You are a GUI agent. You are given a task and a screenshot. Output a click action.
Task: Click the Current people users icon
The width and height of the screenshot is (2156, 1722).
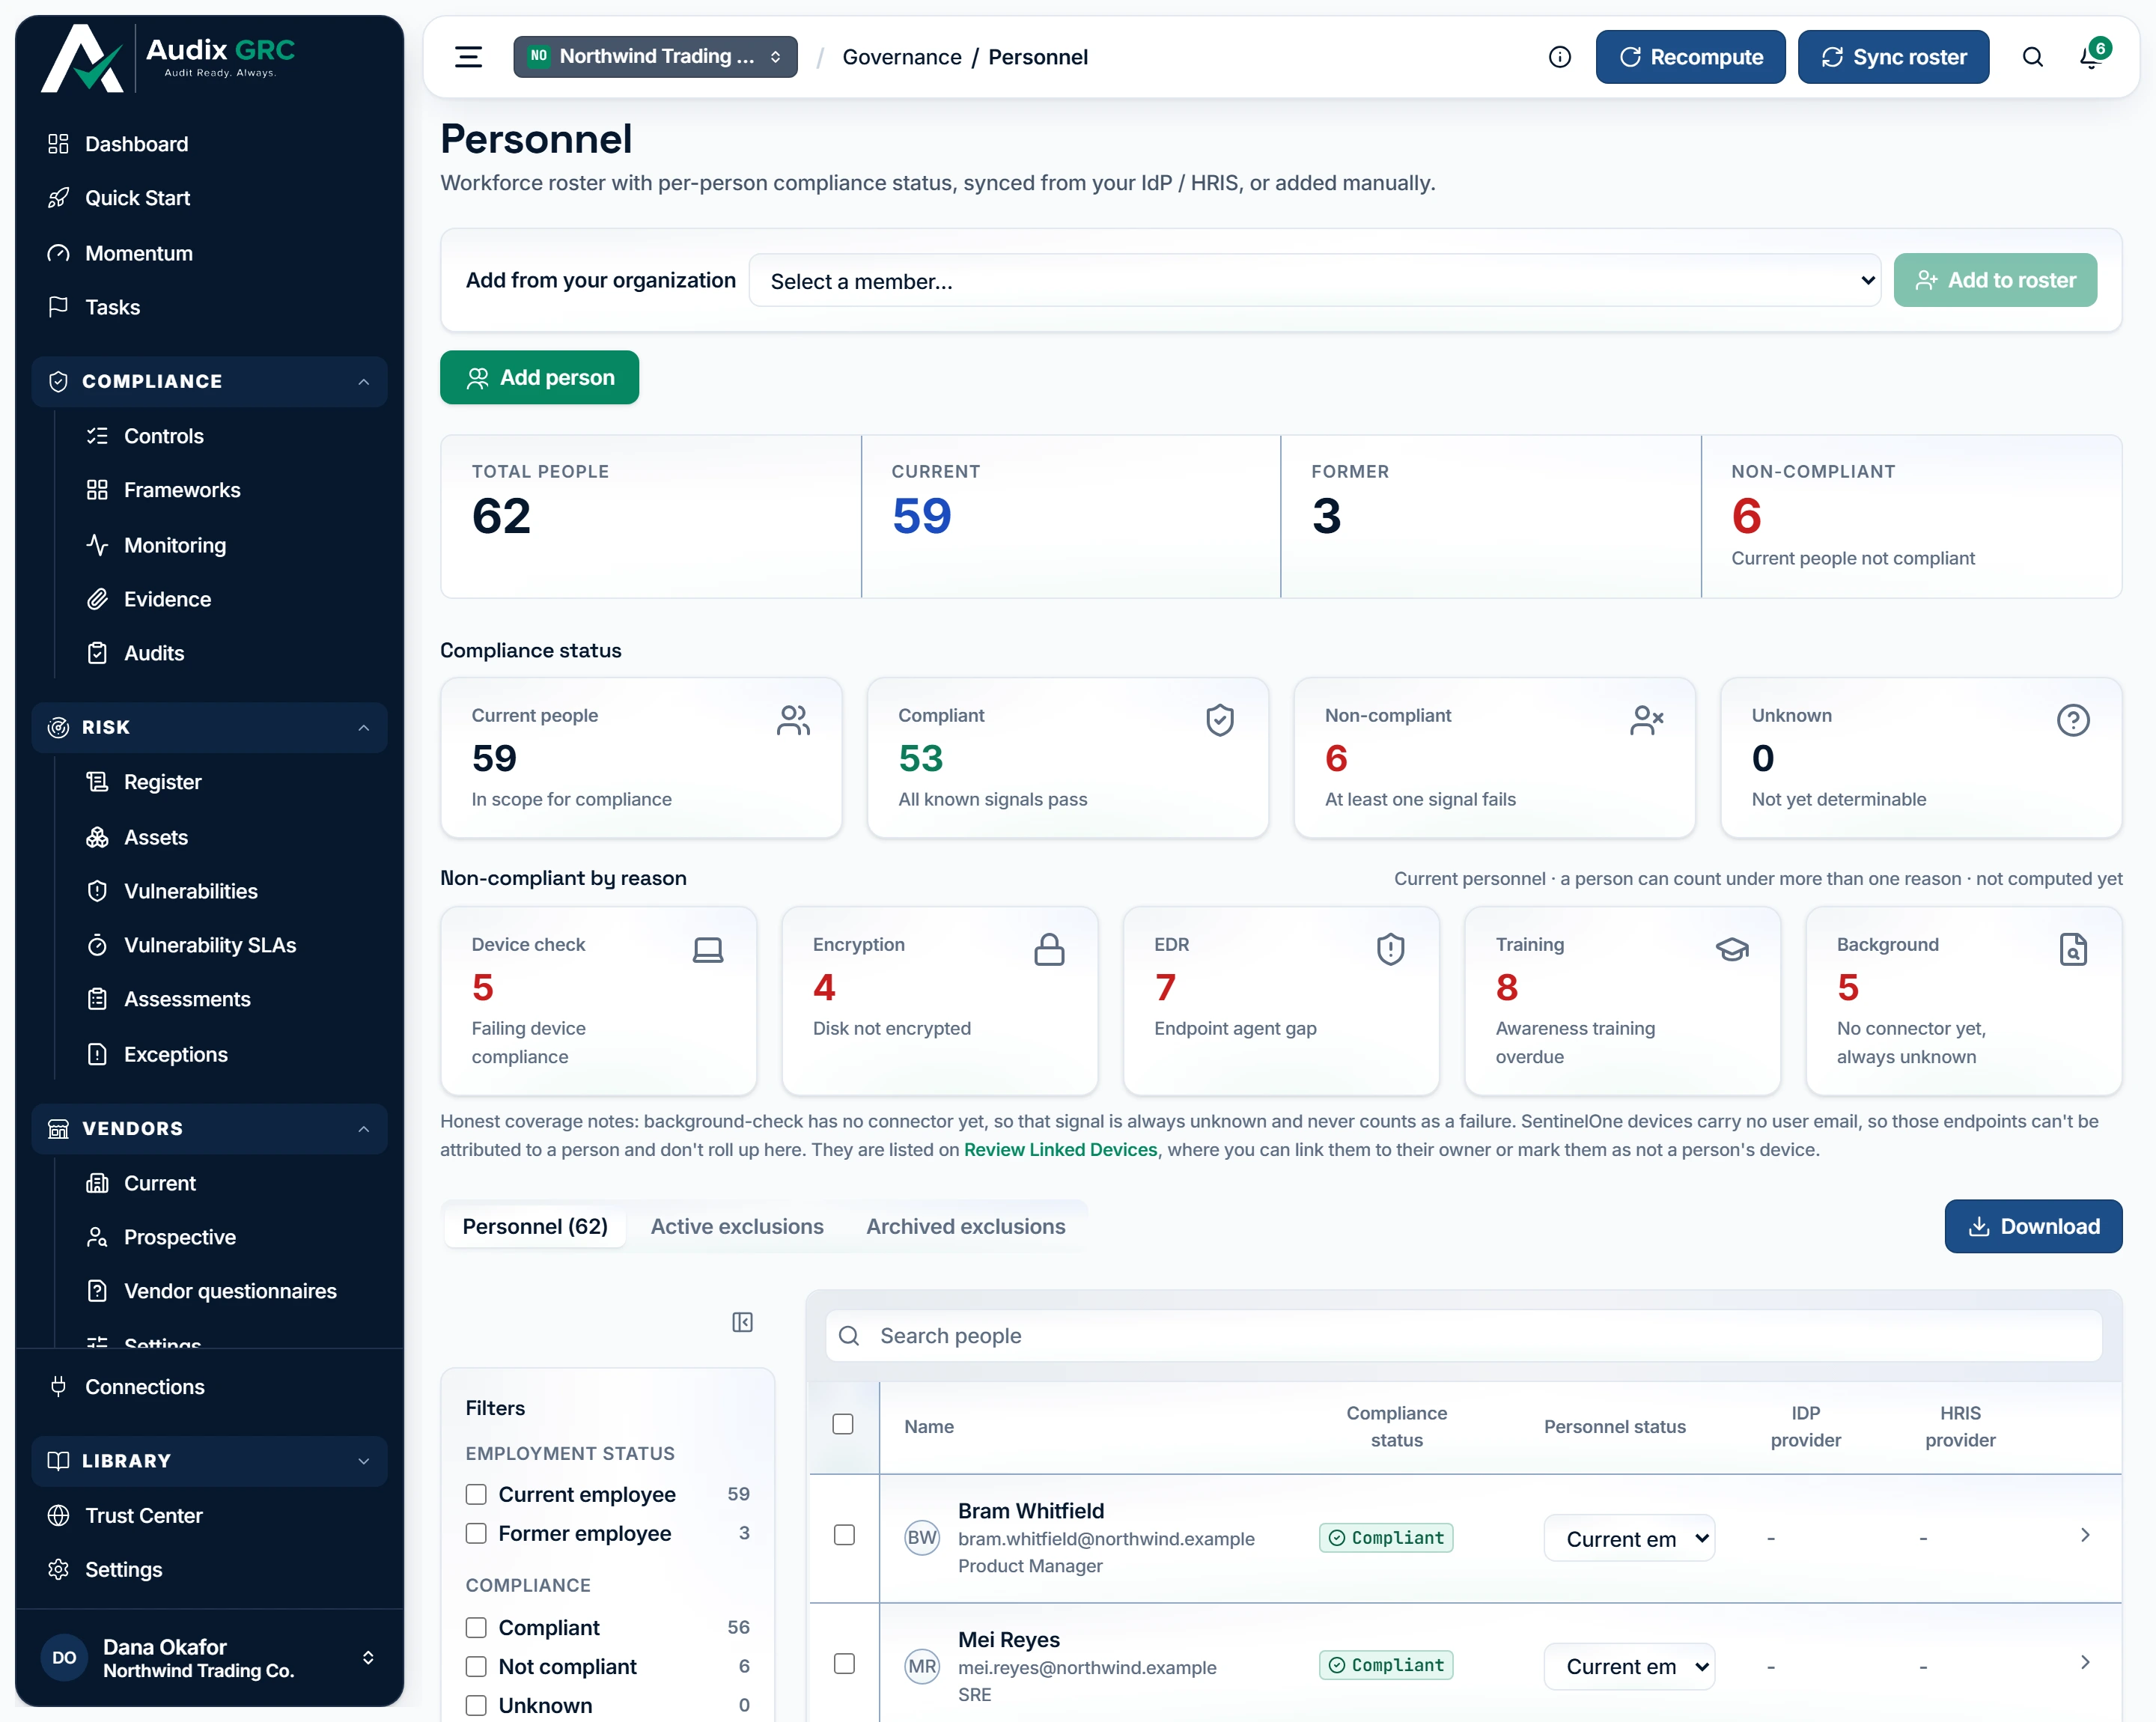pos(793,720)
